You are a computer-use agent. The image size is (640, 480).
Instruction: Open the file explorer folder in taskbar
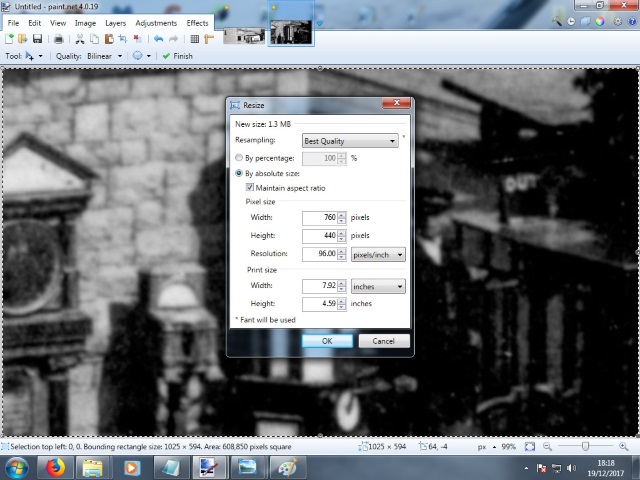93,468
